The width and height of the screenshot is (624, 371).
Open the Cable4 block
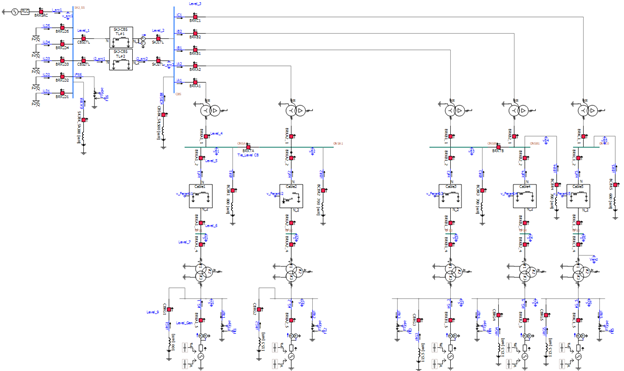point(525,196)
